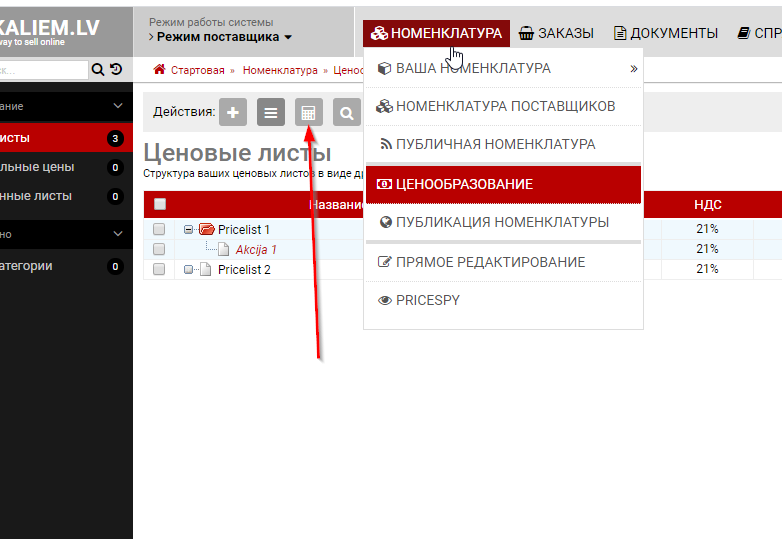Click the search history clock icon
Screen dimensions: 782x539
pos(116,70)
